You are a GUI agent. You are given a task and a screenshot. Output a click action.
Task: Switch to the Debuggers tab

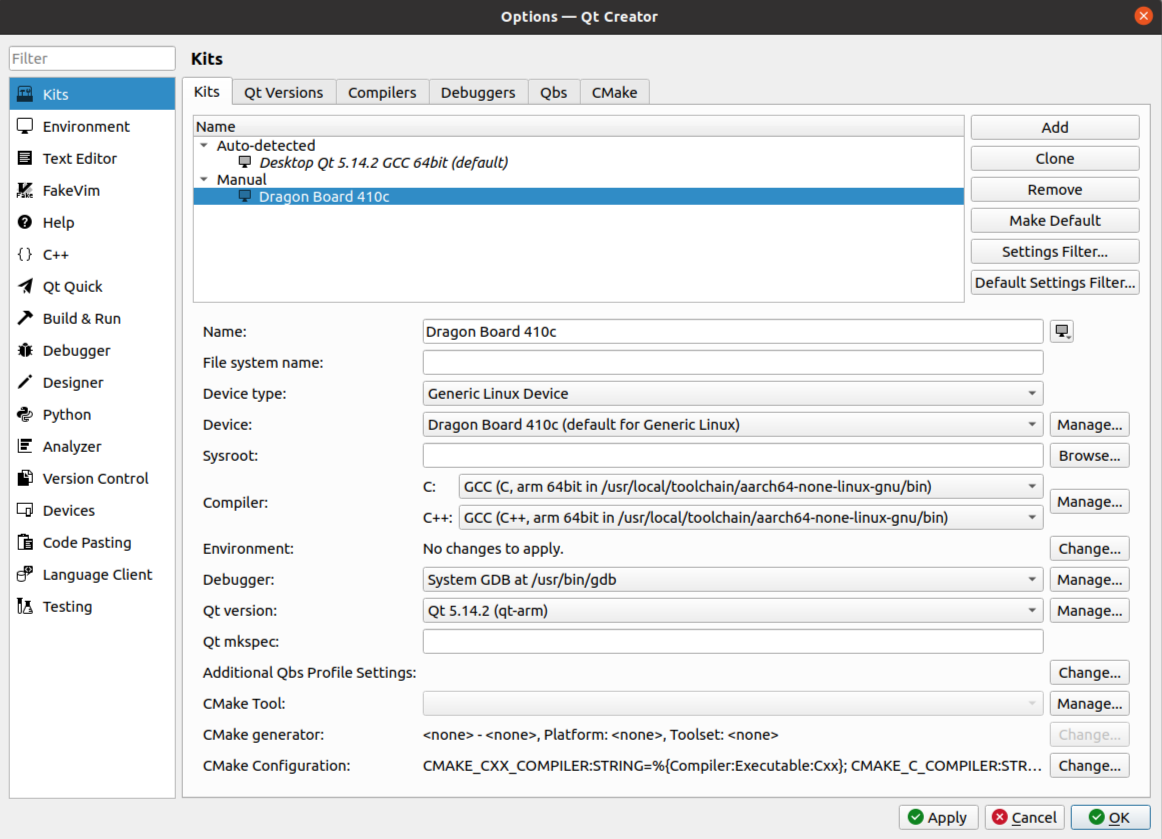(478, 93)
